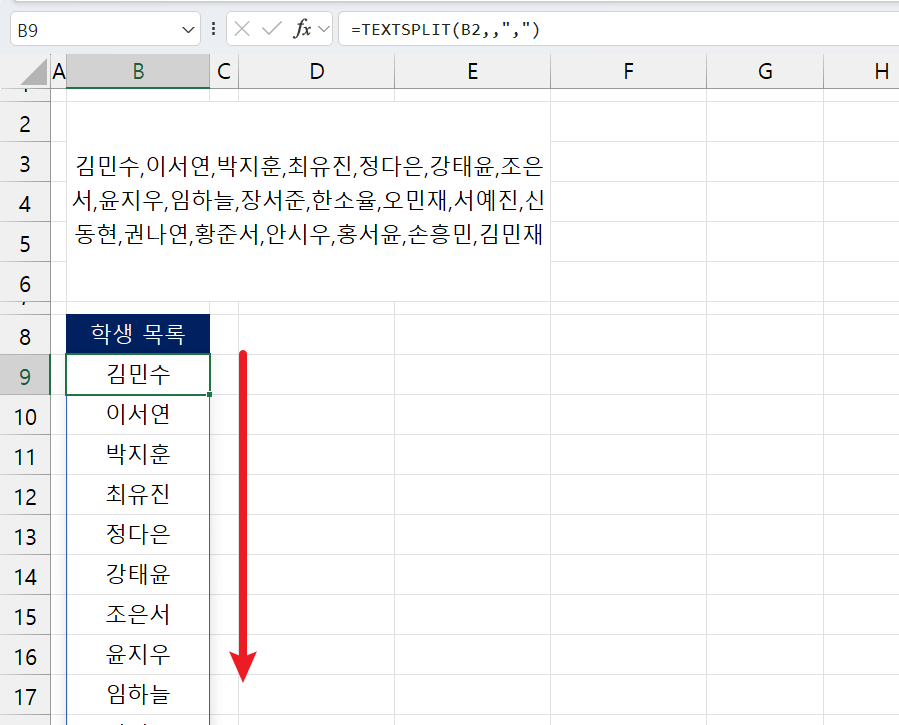This screenshot has height=725, width=899.
Task: Select row 16 header
Action: [25, 656]
